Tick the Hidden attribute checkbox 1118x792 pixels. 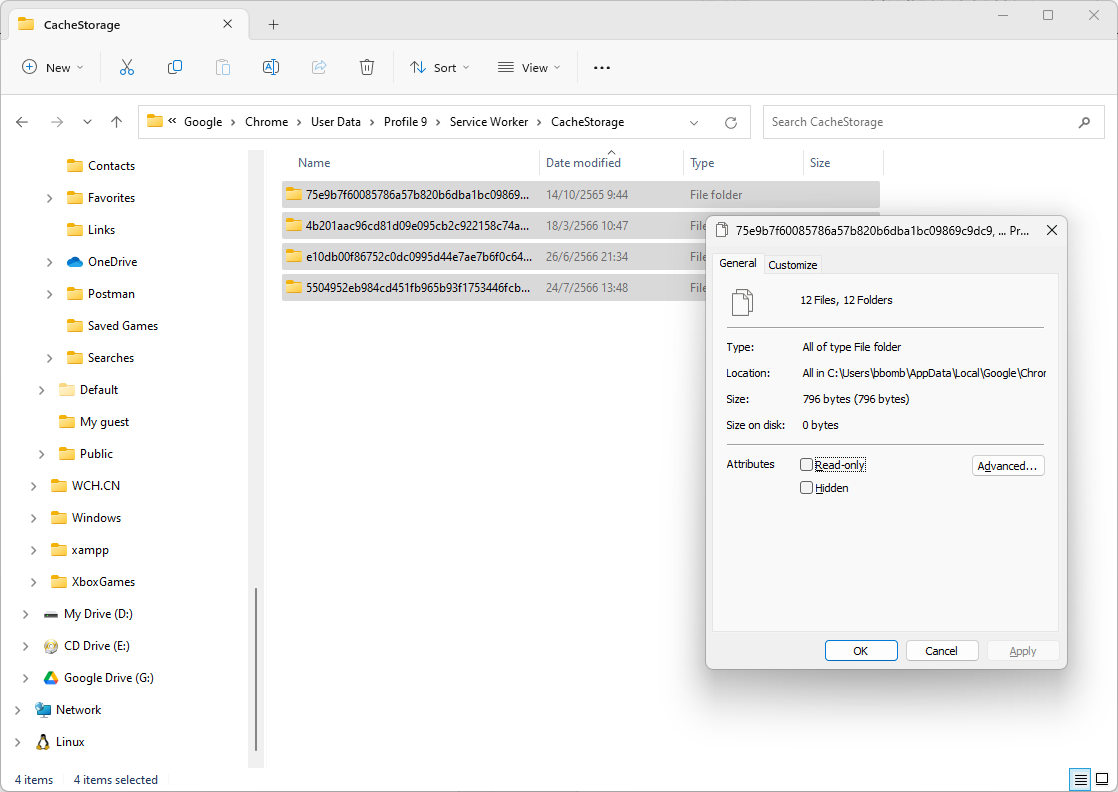(807, 488)
